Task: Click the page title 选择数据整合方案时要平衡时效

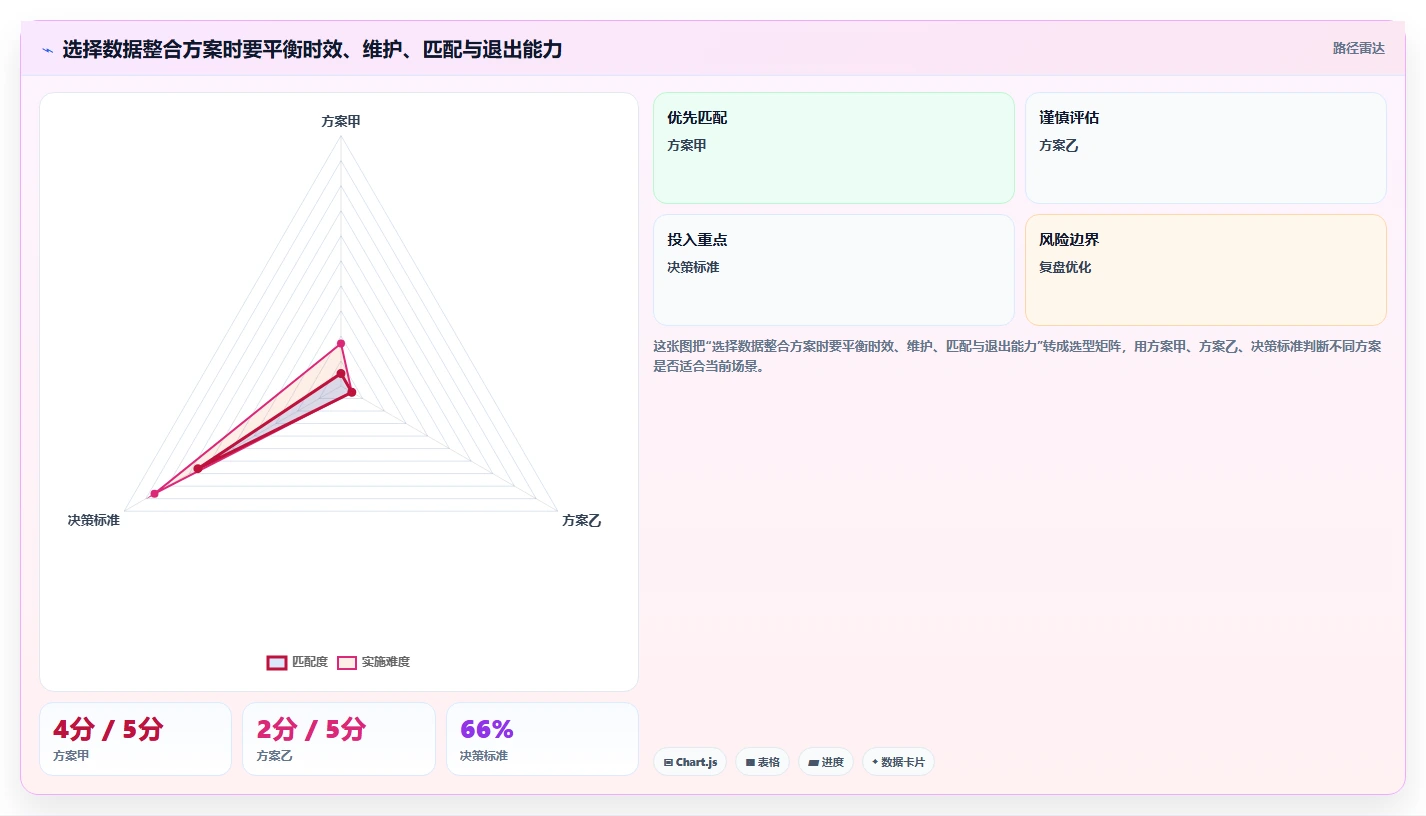Action: tap(312, 49)
